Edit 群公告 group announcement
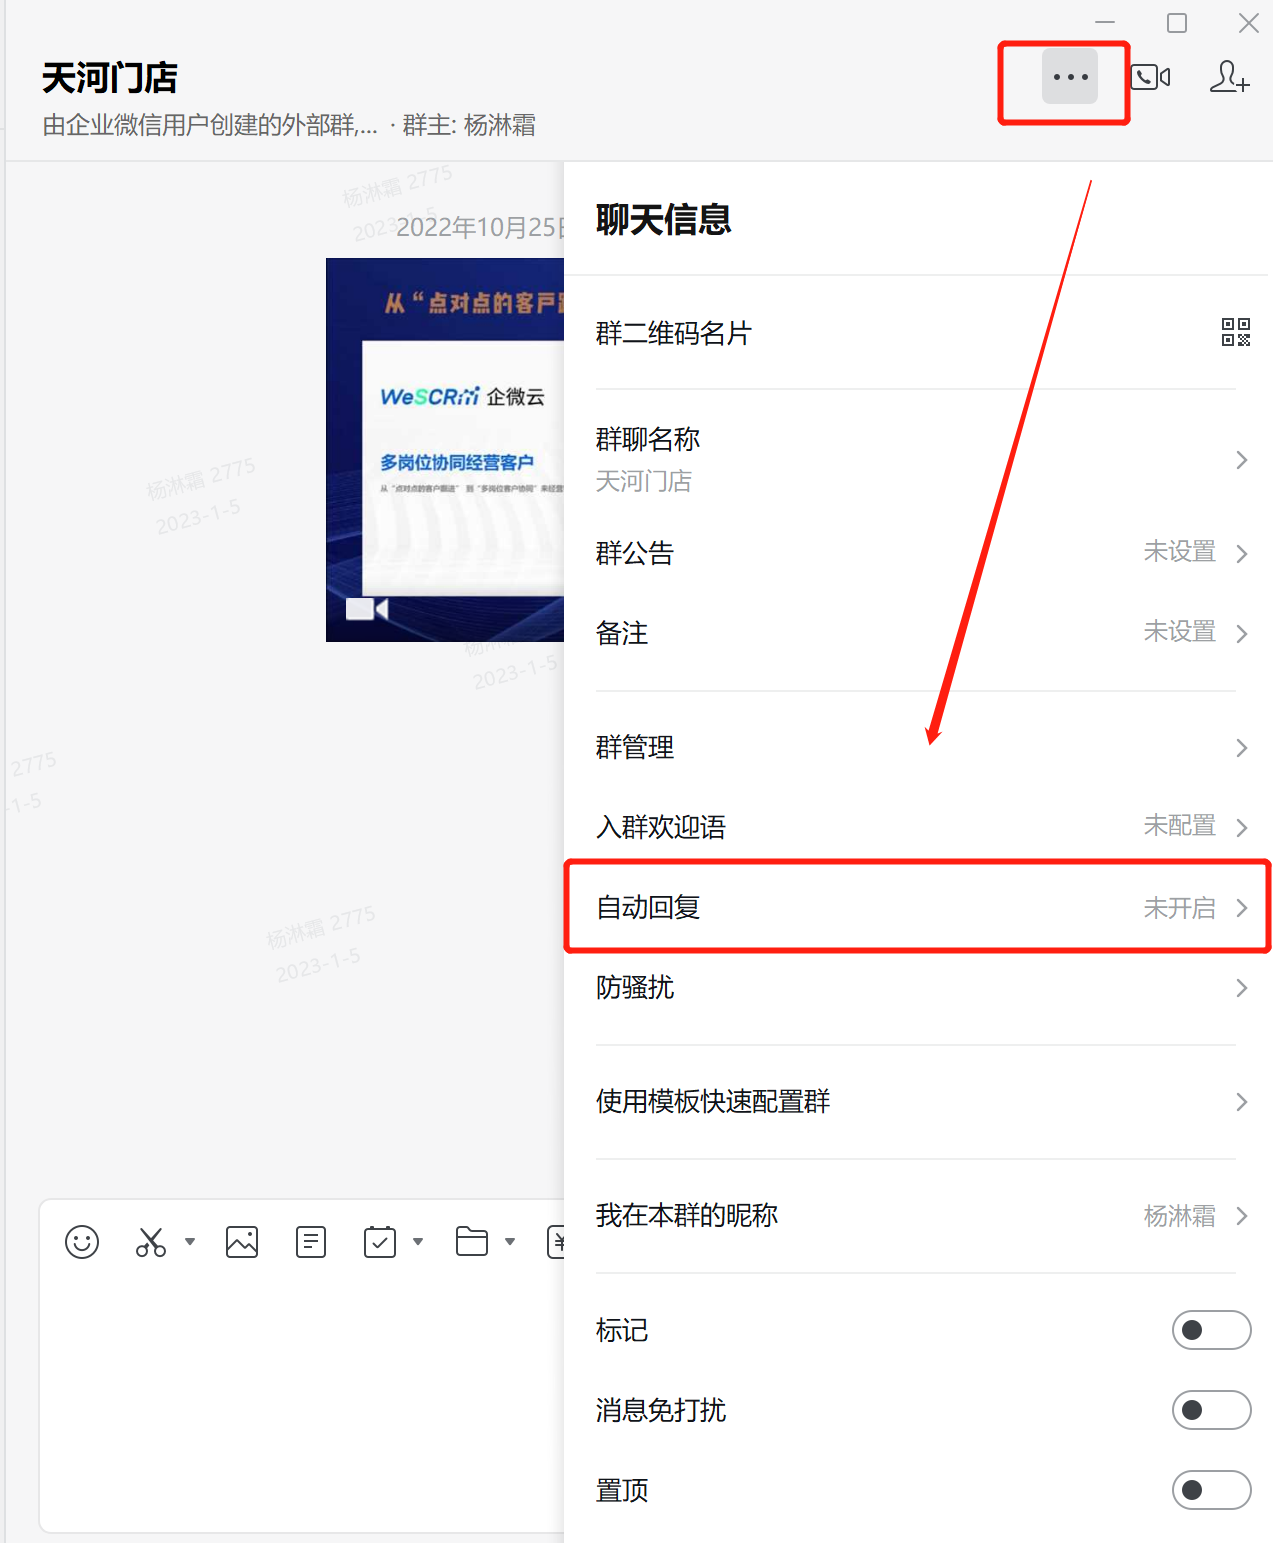1273x1543 pixels. point(916,553)
